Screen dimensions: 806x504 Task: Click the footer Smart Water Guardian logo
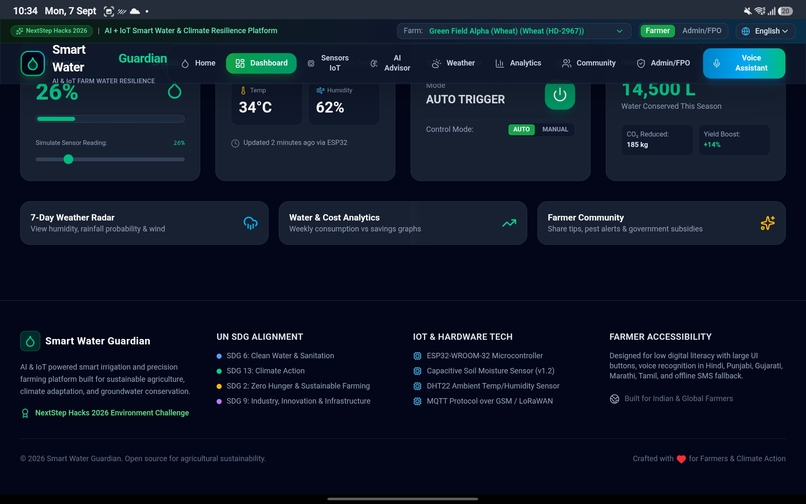pos(30,341)
